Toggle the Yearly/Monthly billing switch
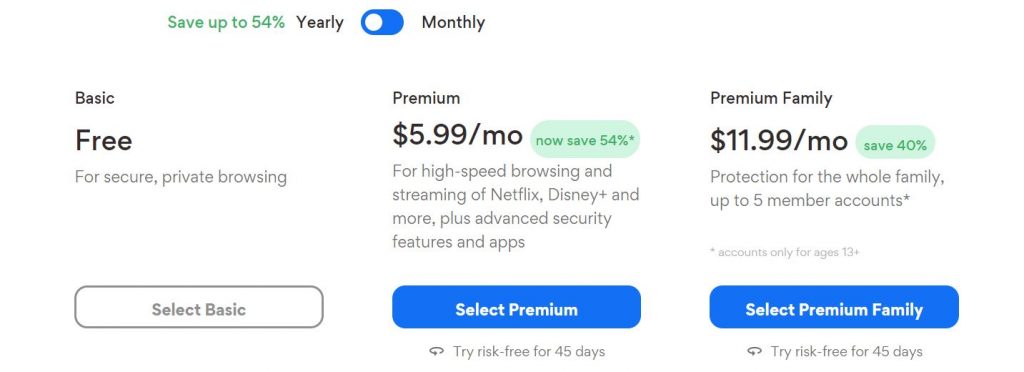This screenshot has height=372, width=1024. (382, 22)
